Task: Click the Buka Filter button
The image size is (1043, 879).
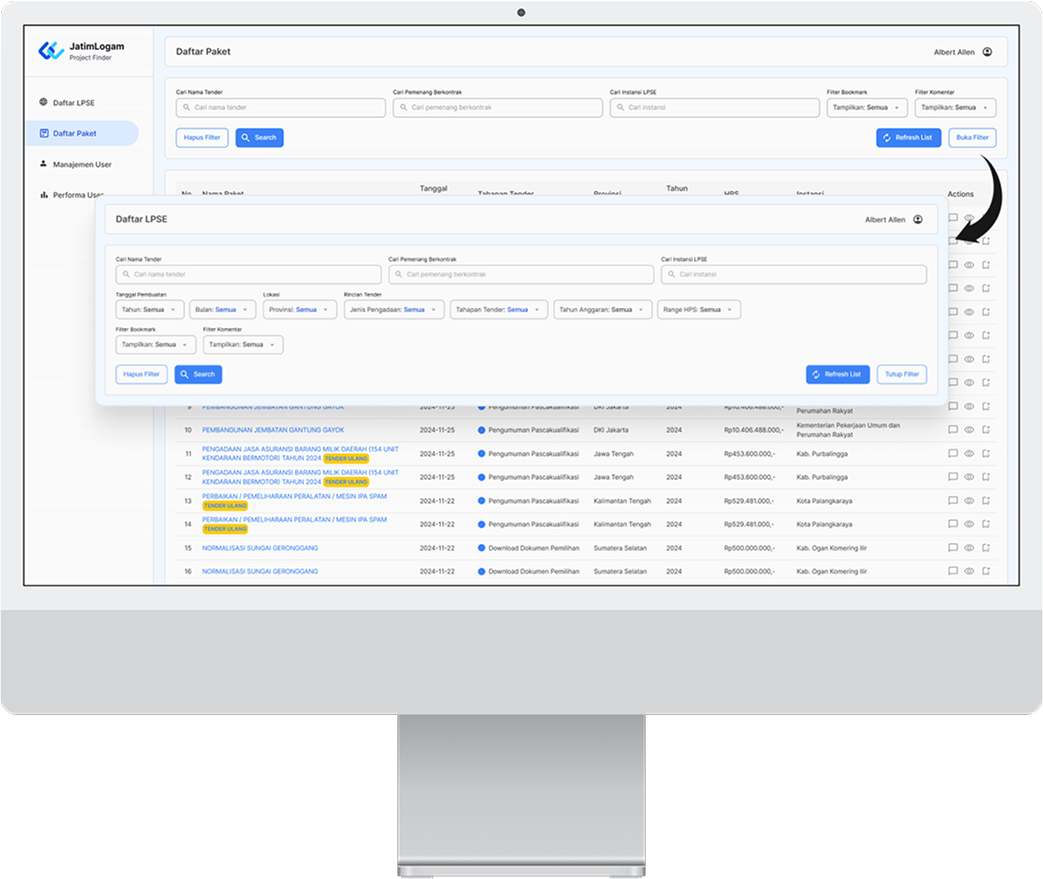Action: click(x=972, y=138)
